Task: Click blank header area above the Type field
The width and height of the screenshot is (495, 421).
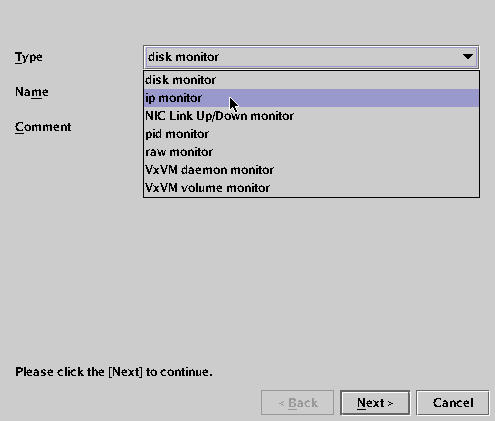Action: coord(247,20)
